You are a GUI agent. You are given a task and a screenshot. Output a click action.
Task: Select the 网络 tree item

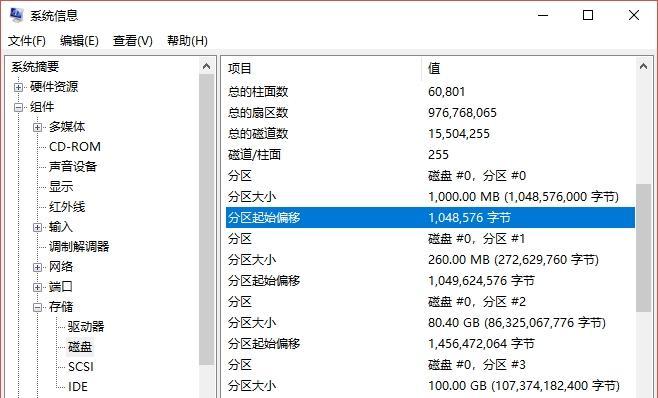(61, 267)
